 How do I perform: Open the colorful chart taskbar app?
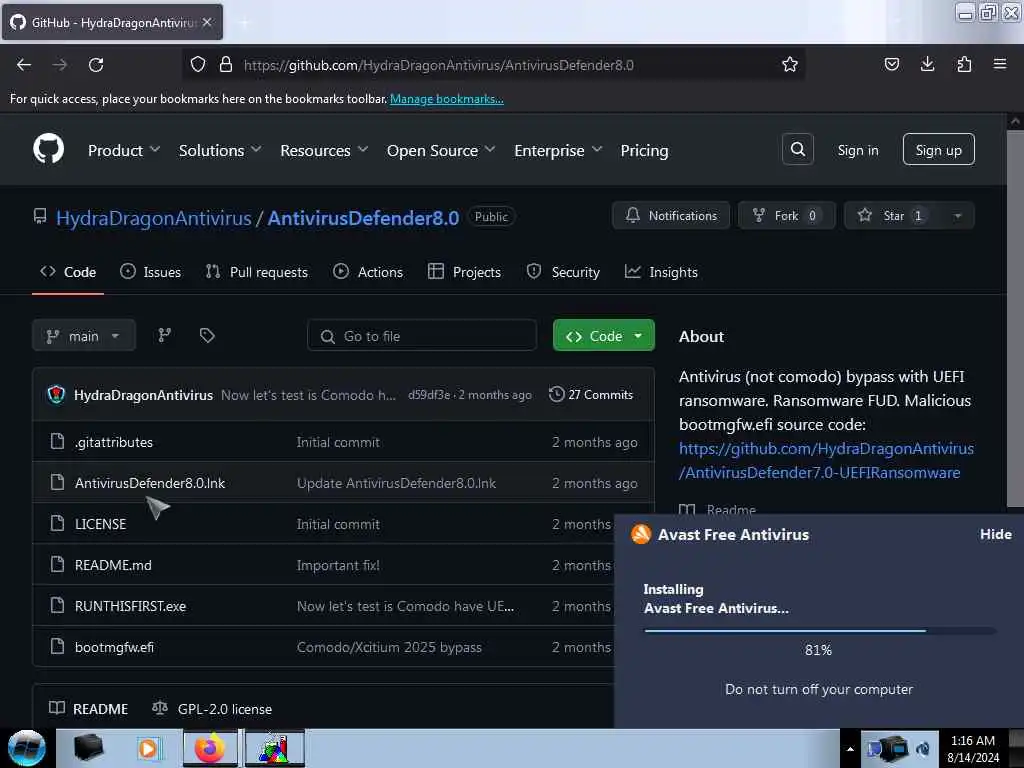pyautogui.click(x=274, y=748)
